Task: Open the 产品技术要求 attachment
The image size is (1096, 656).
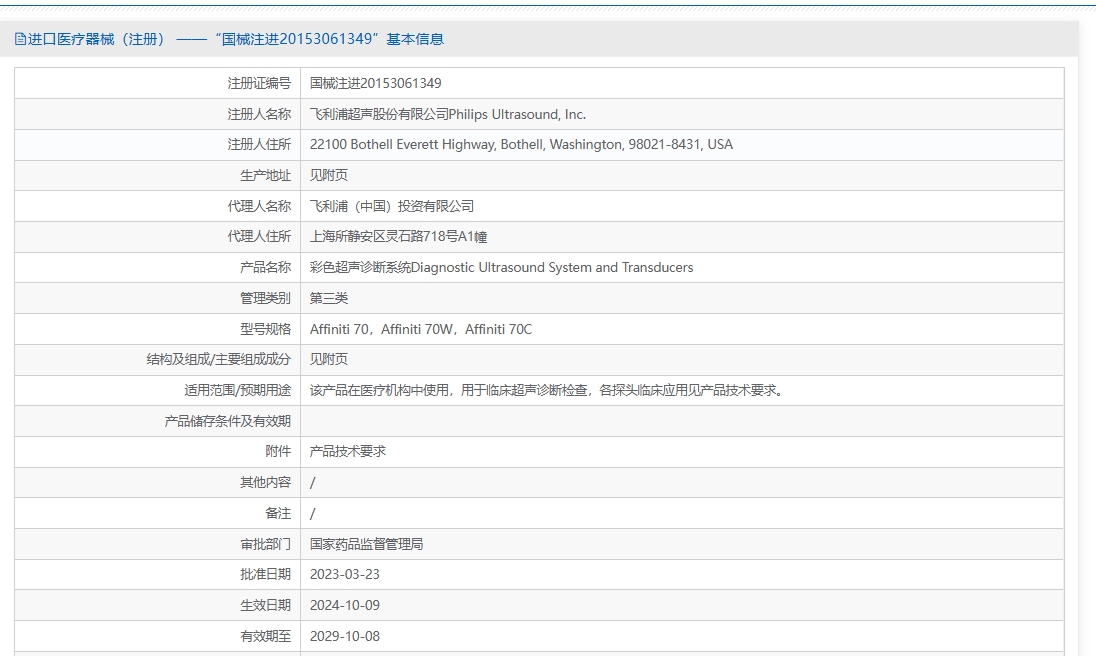Action: (347, 451)
